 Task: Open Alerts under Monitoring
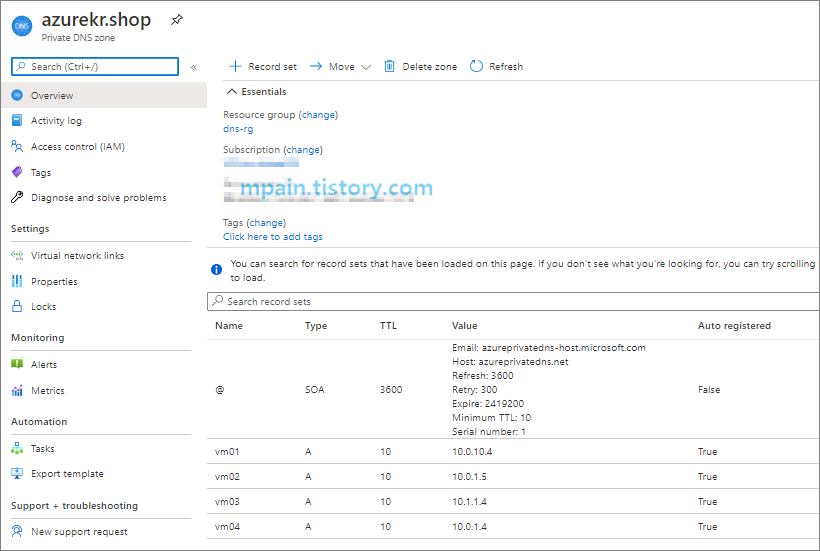pos(44,364)
